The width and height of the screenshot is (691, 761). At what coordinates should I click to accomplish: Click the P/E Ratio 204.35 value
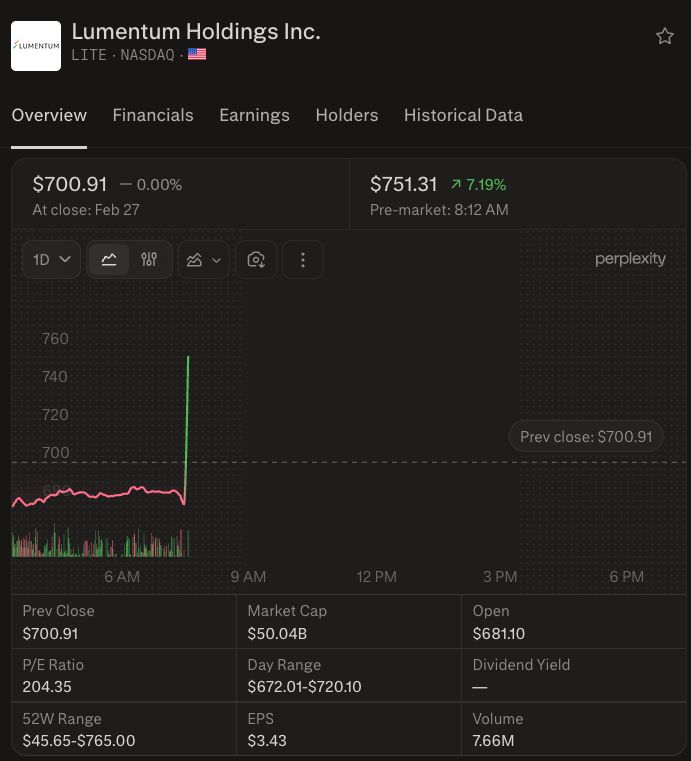pyautogui.click(x=47, y=687)
